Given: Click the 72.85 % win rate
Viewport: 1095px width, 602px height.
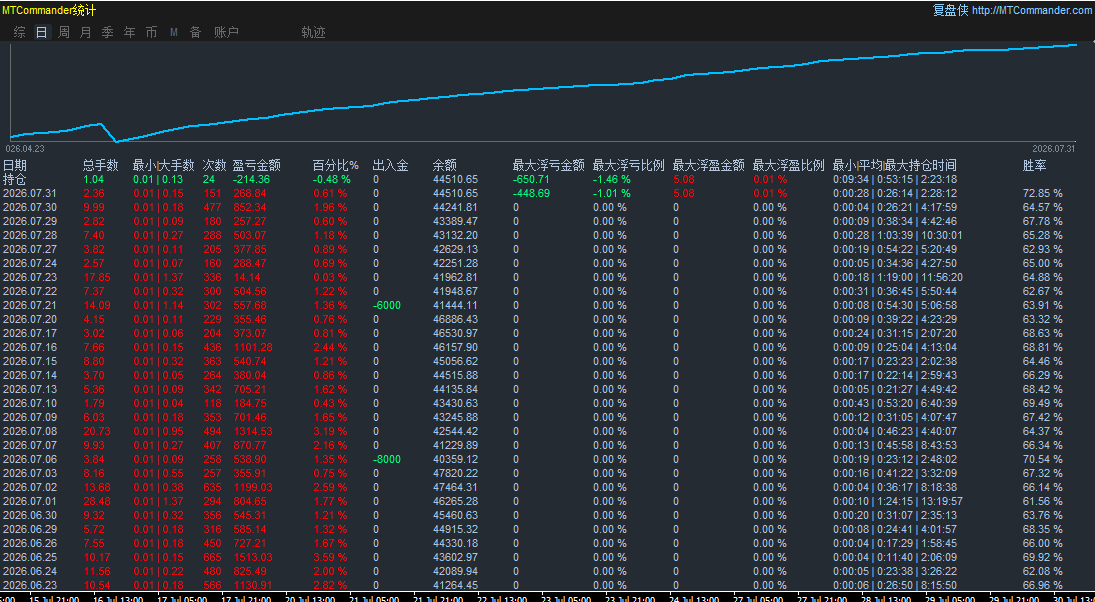Looking at the screenshot, I should (x=1043, y=193).
